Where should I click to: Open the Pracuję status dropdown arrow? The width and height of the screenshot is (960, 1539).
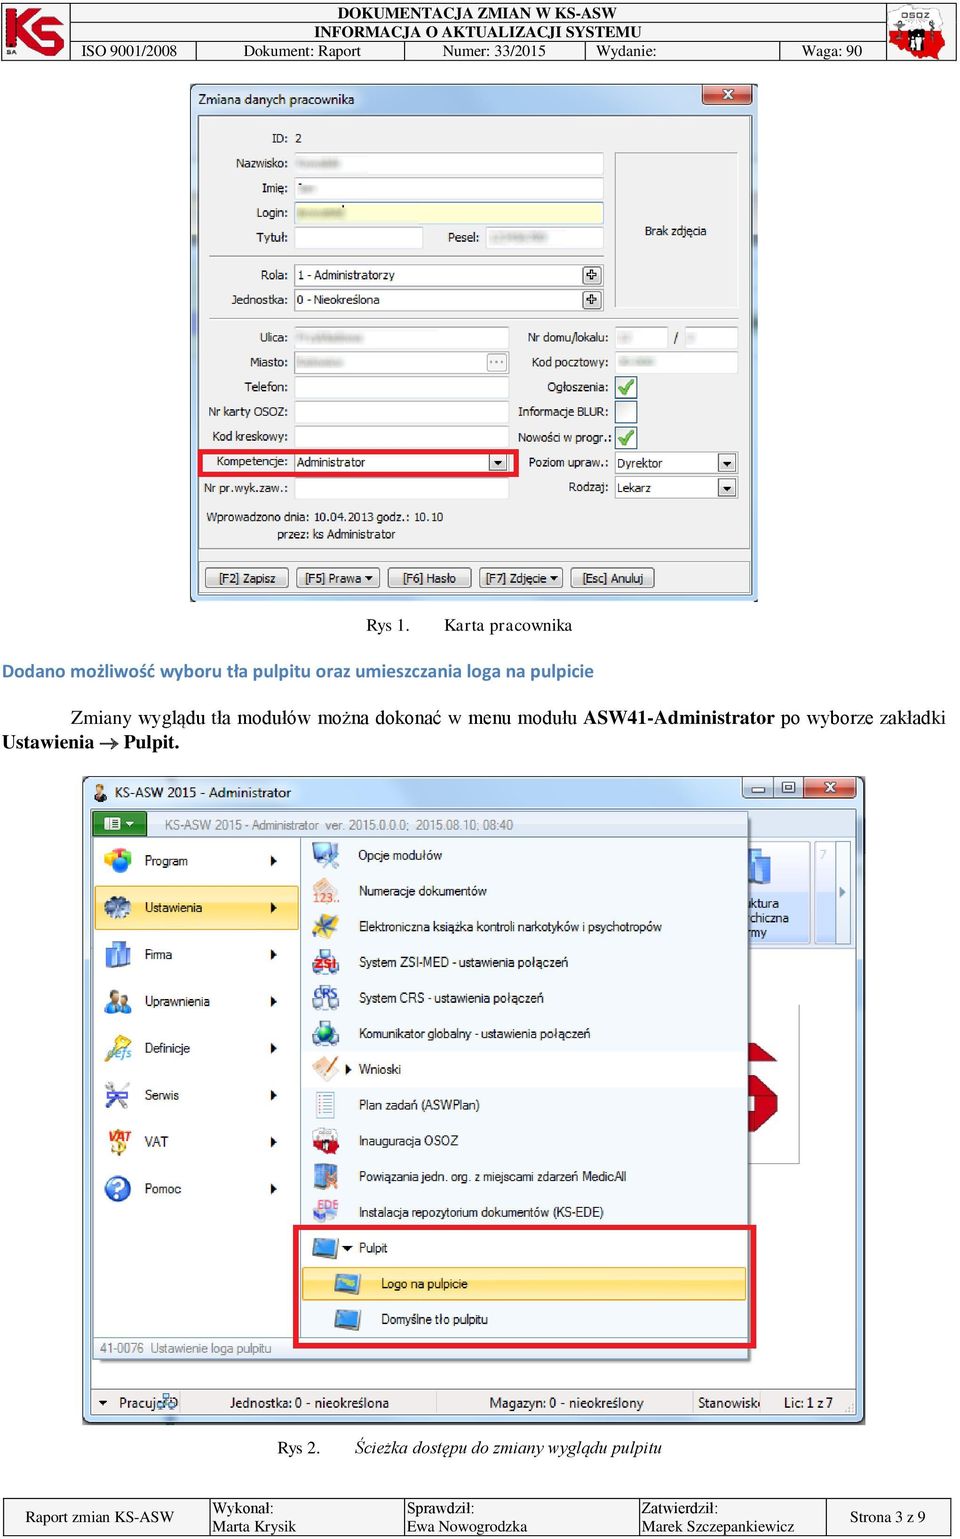(103, 1403)
